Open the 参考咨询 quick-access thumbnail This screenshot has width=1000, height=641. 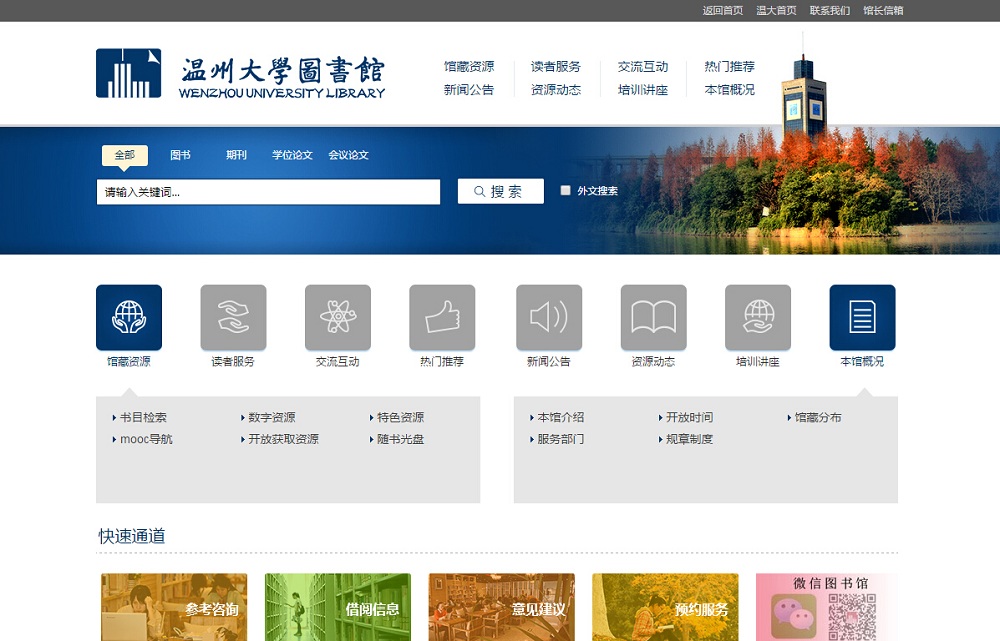[x=174, y=607]
